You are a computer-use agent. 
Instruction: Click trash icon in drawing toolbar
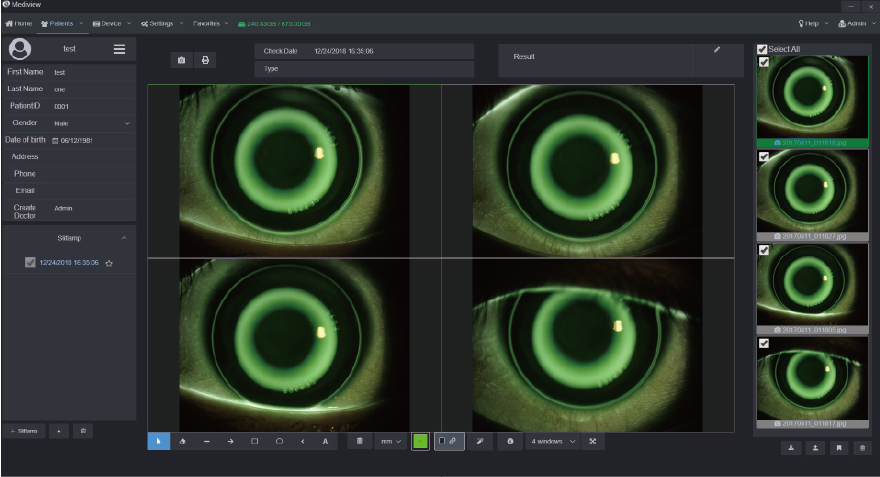pos(360,441)
